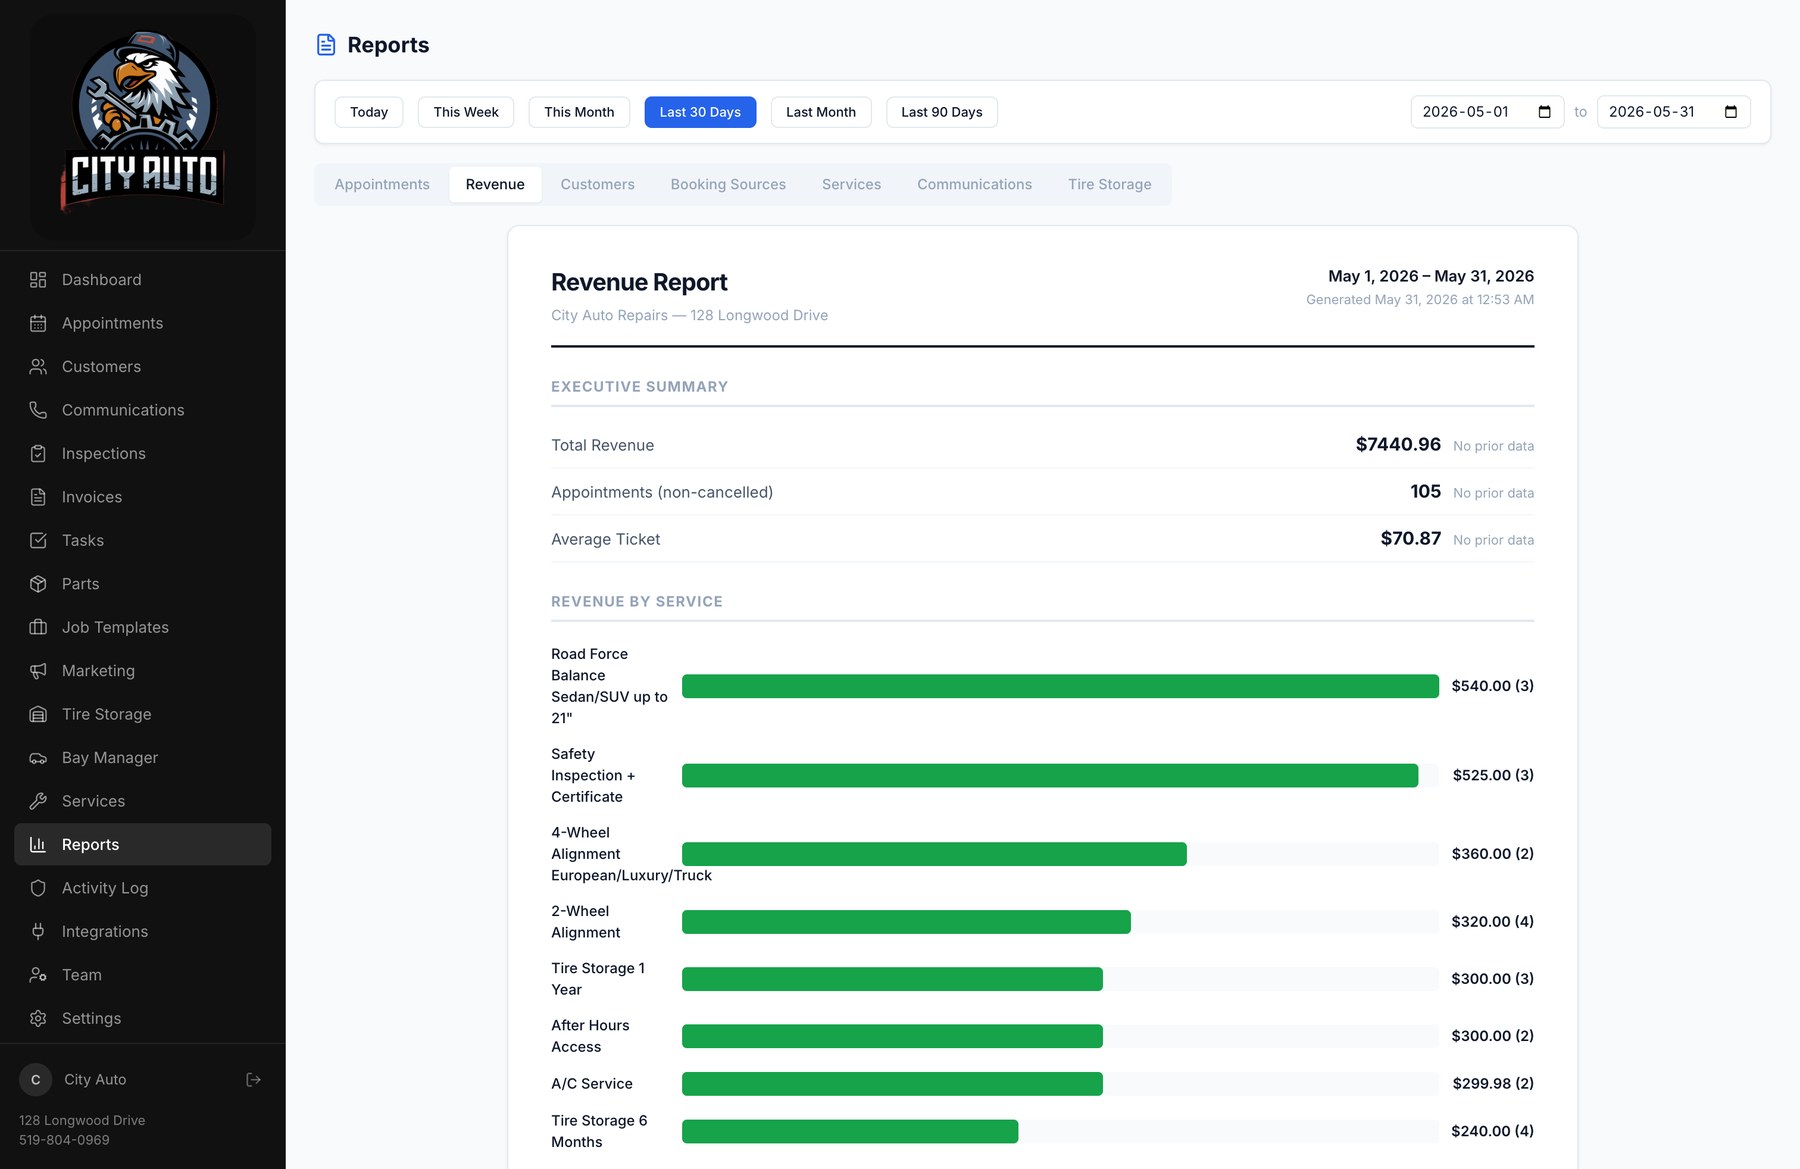Click the $299.98 (2) revenue amount
1800x1169 pixels.
[x=1493, y=1084]
